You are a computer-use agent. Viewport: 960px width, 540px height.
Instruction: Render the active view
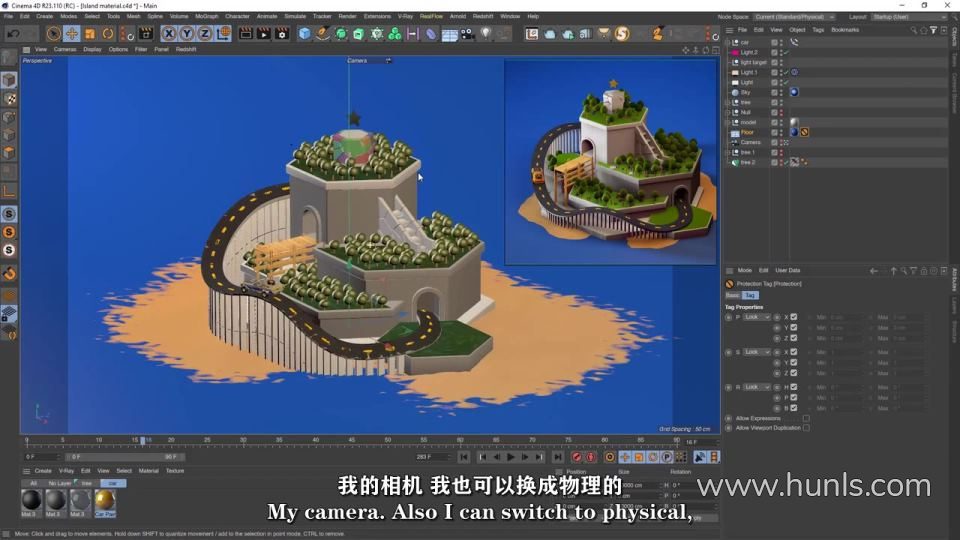[246, 34]
